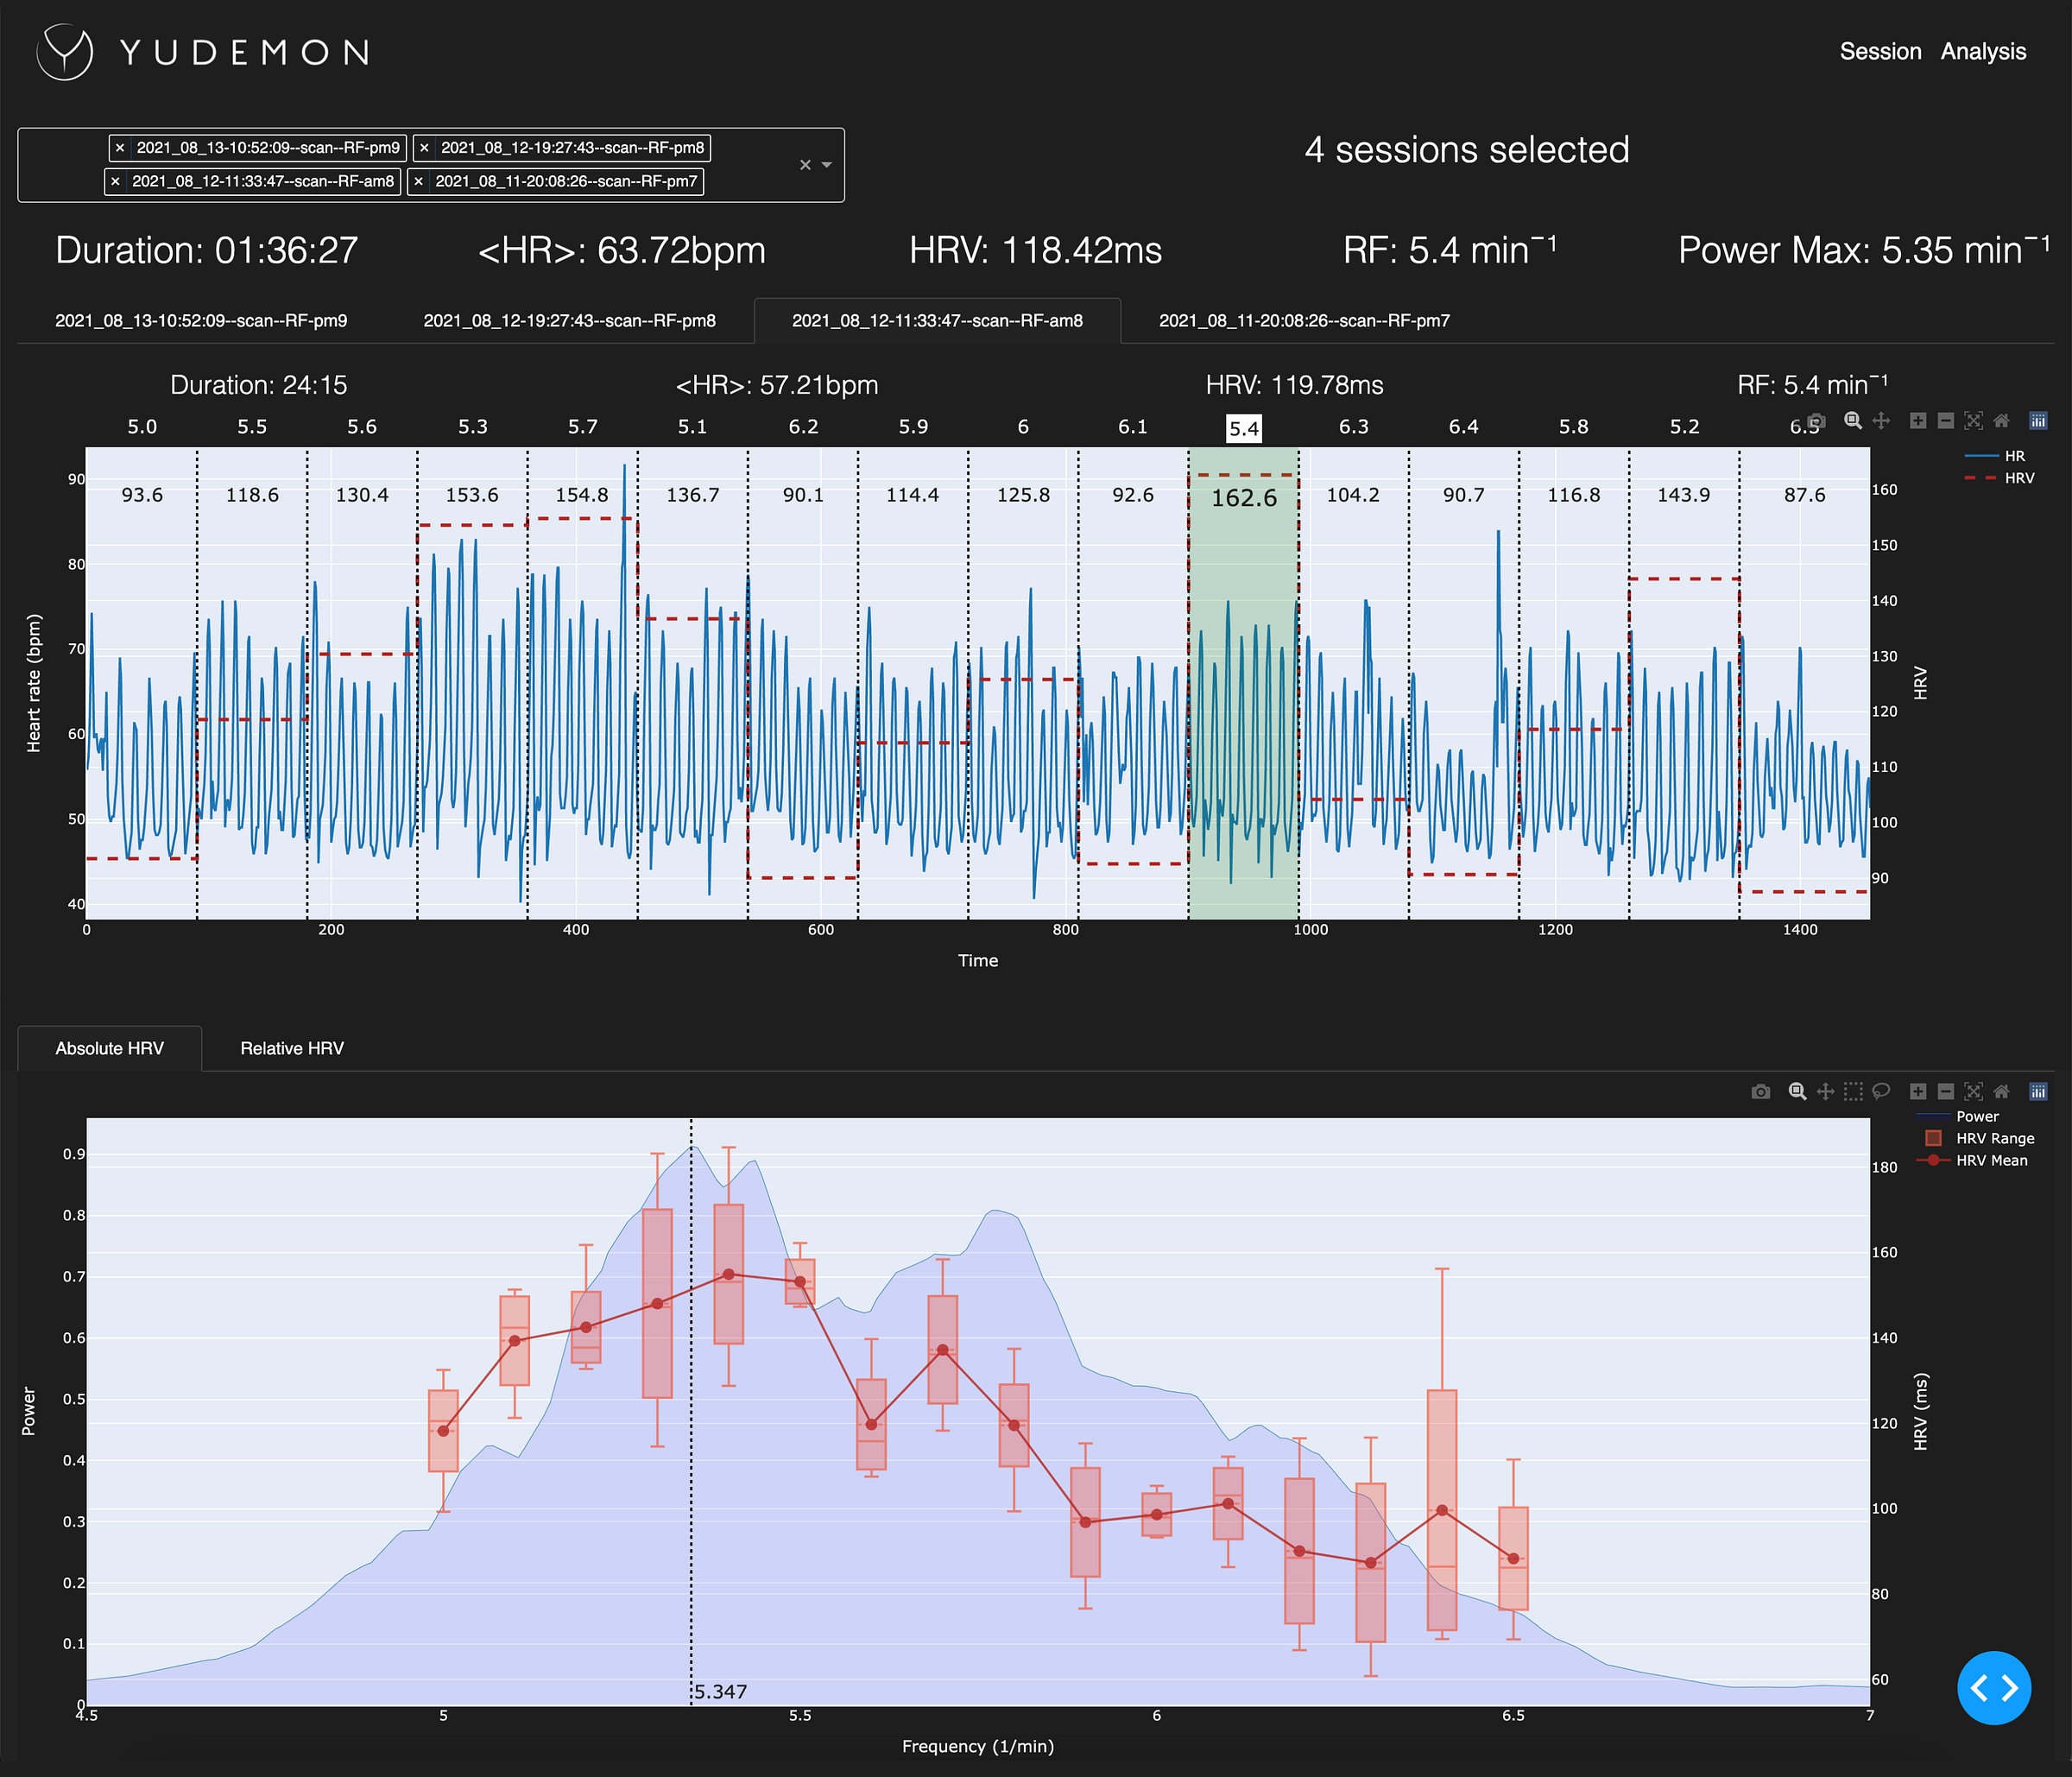Toggle Power trace in legend

click(1957, 1116)
